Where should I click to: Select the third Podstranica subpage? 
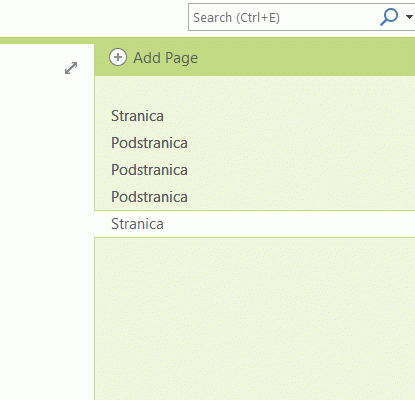click(x=149, y=197)
